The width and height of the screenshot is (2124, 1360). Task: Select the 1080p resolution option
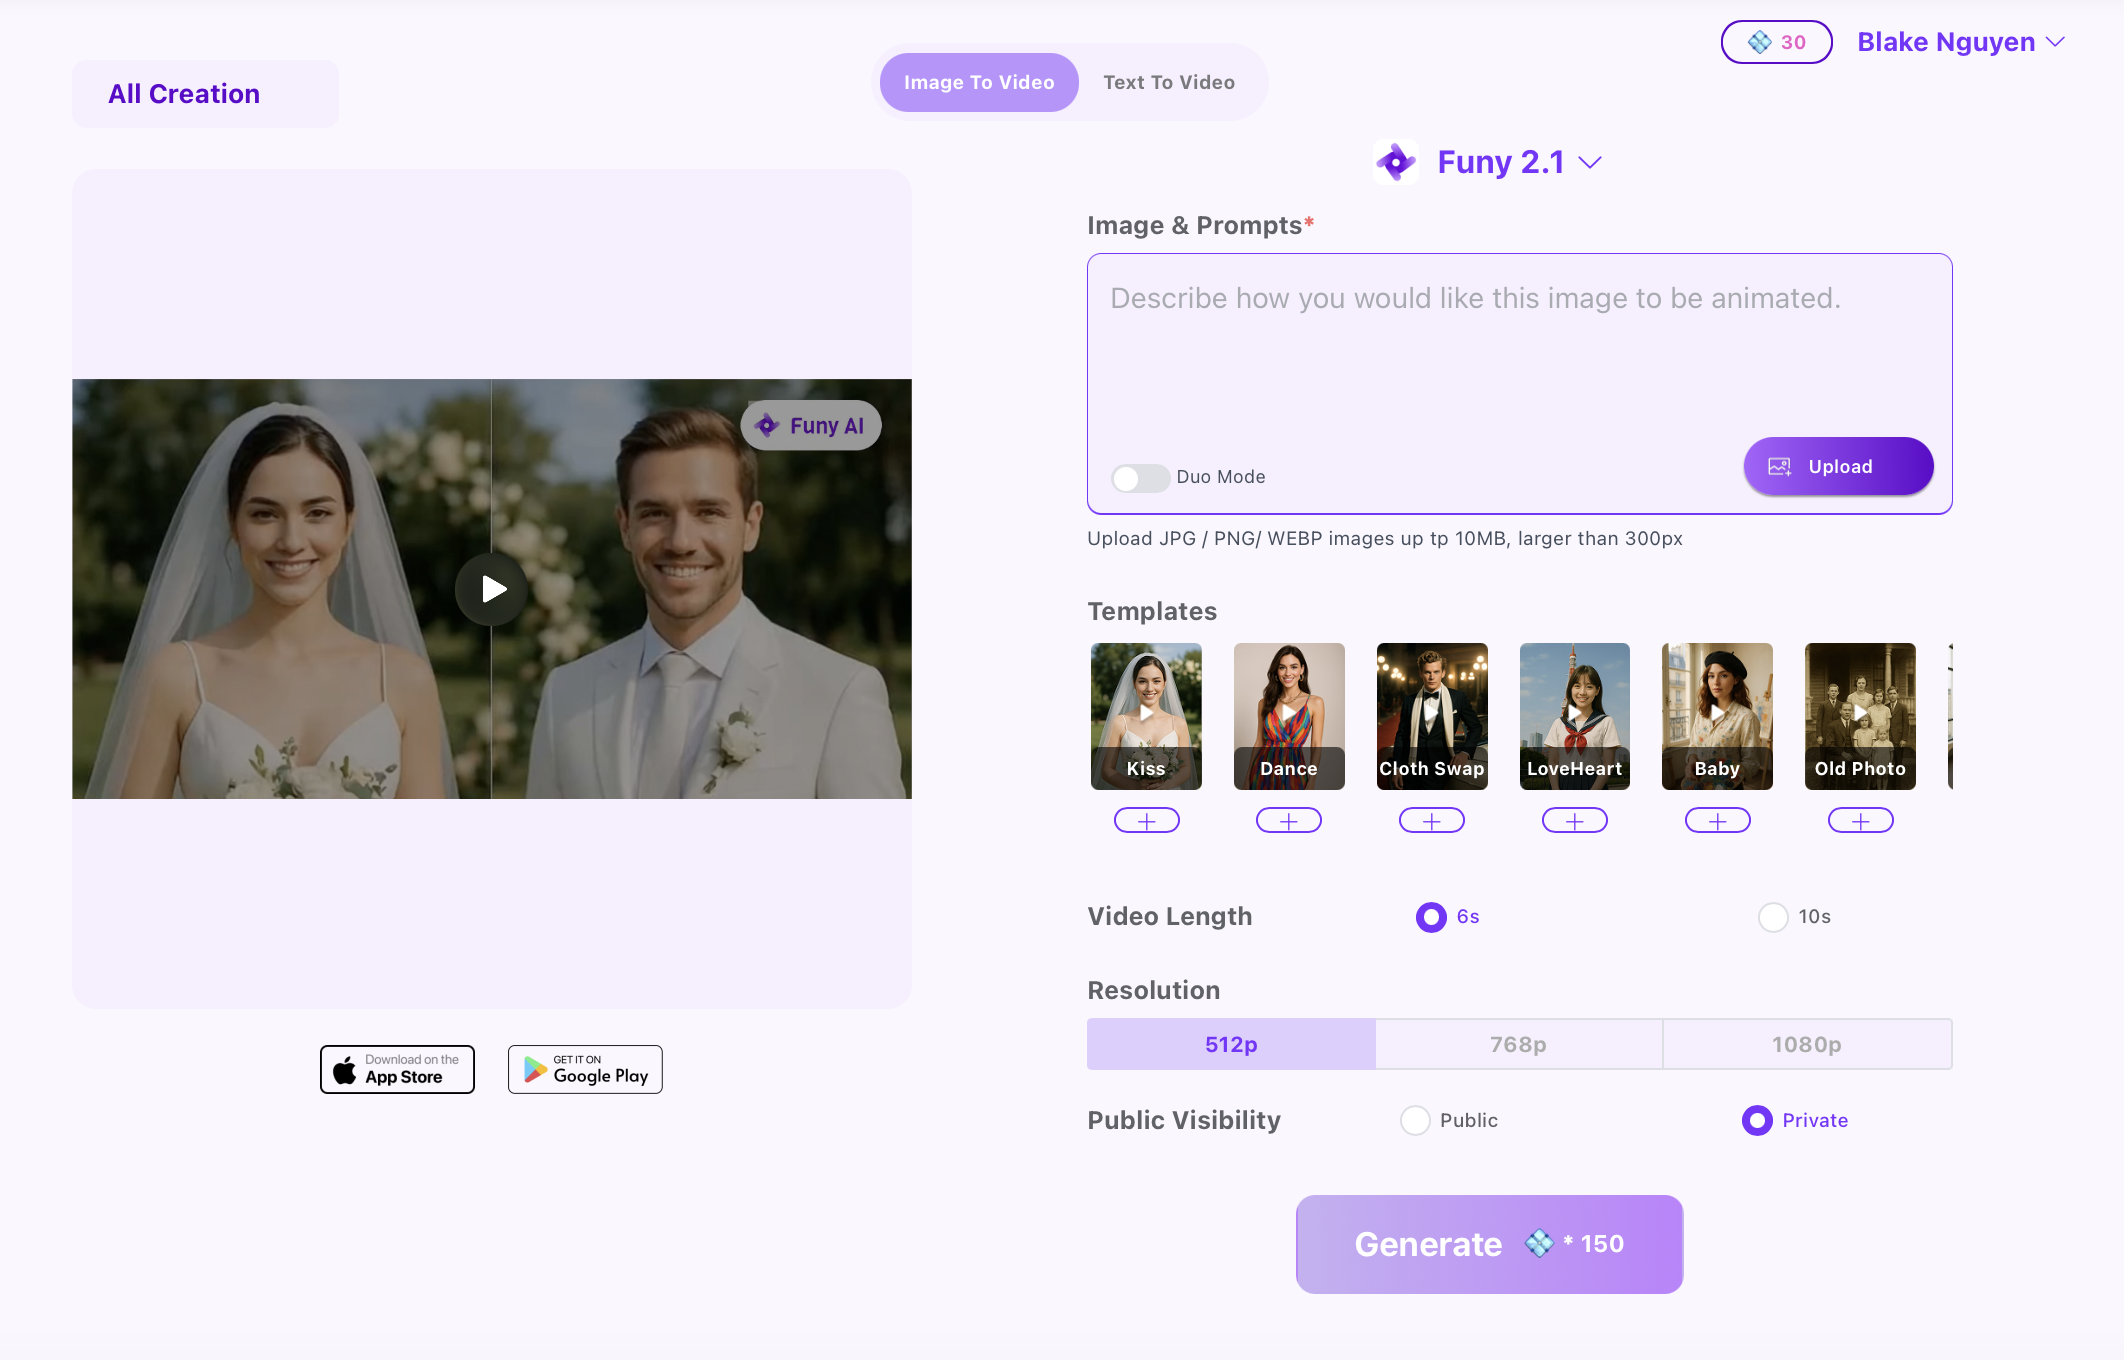[x=1806, y=1044]
